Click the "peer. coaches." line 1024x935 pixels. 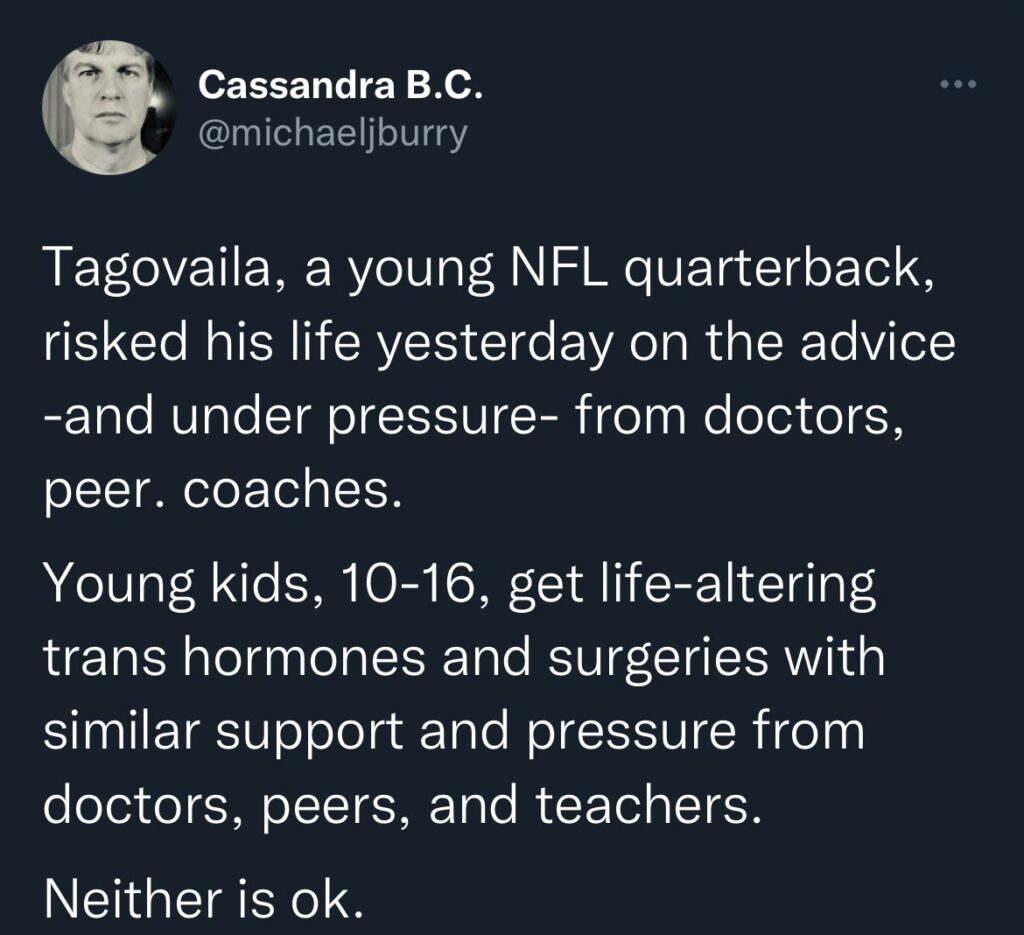coord(222,492)
